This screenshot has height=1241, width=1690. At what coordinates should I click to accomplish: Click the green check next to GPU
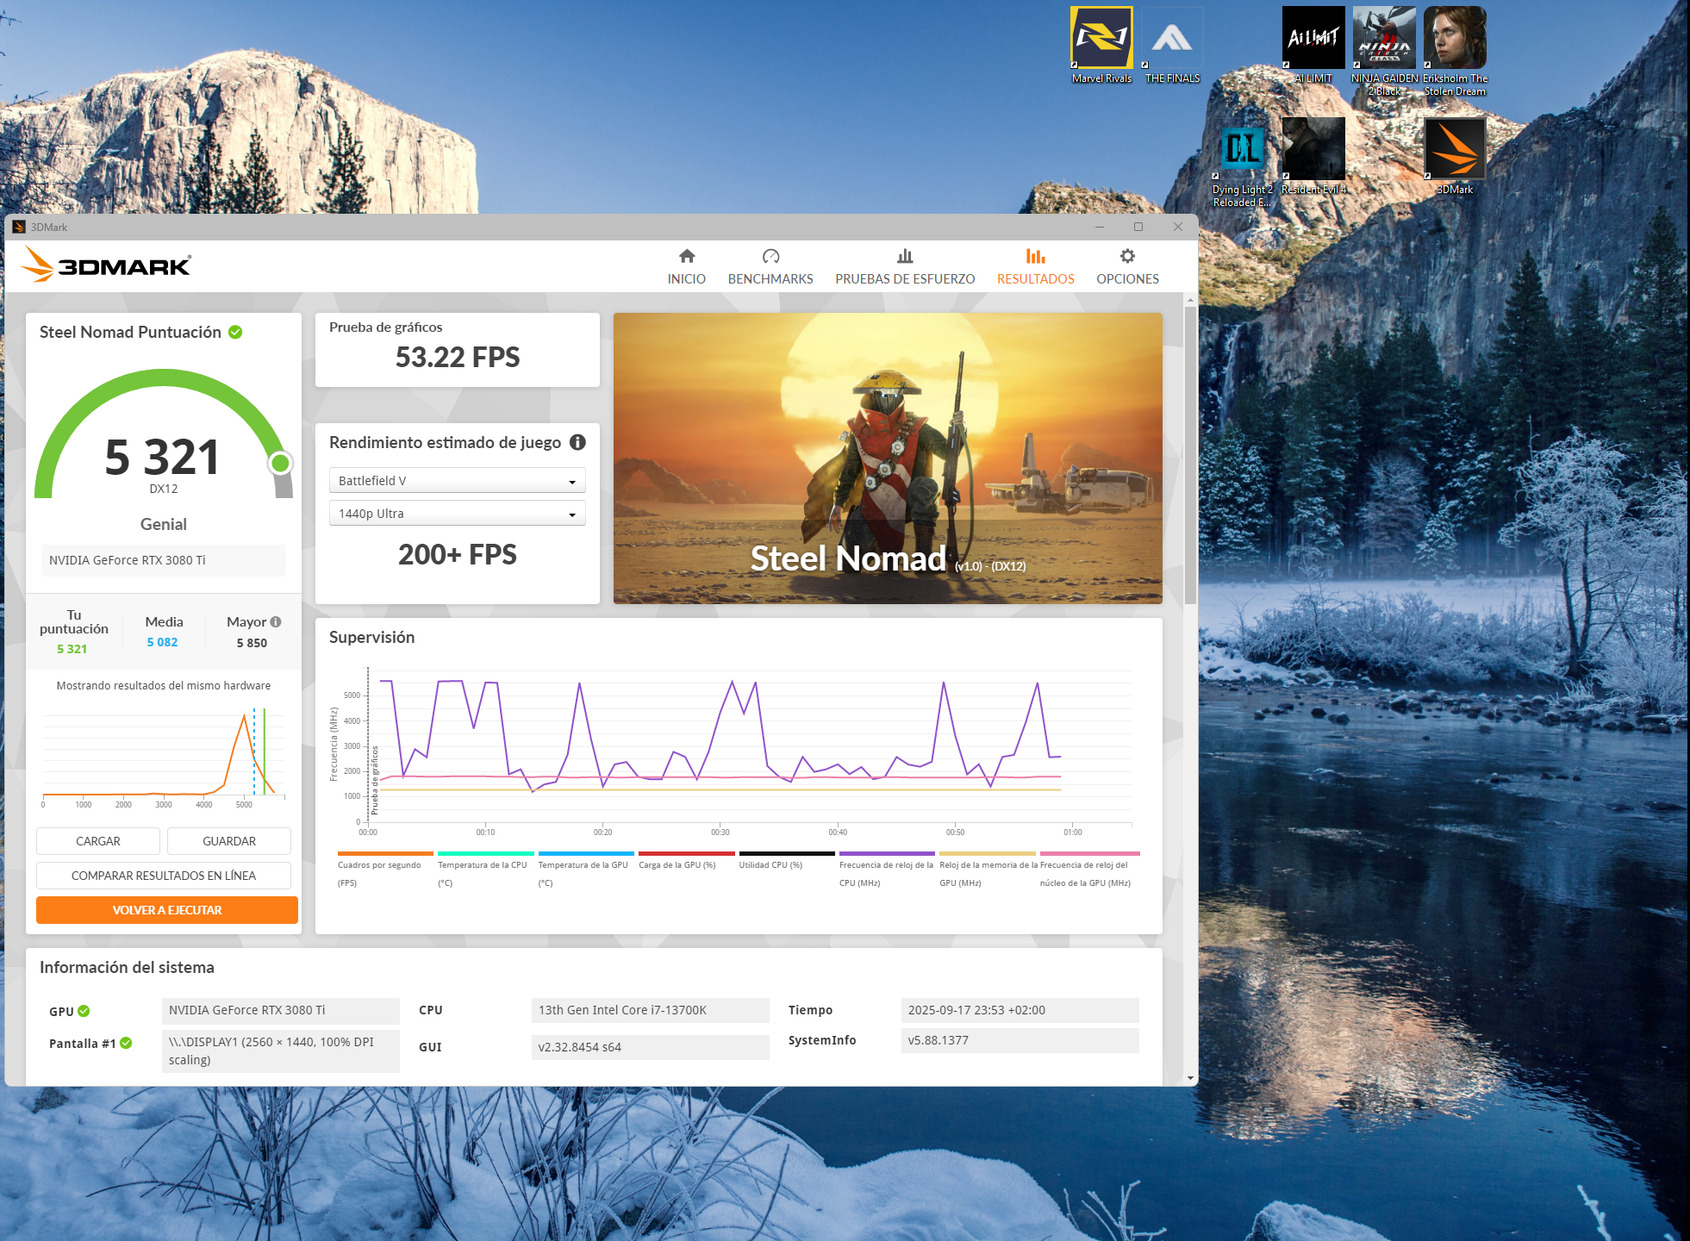(x=84, y=1011)
